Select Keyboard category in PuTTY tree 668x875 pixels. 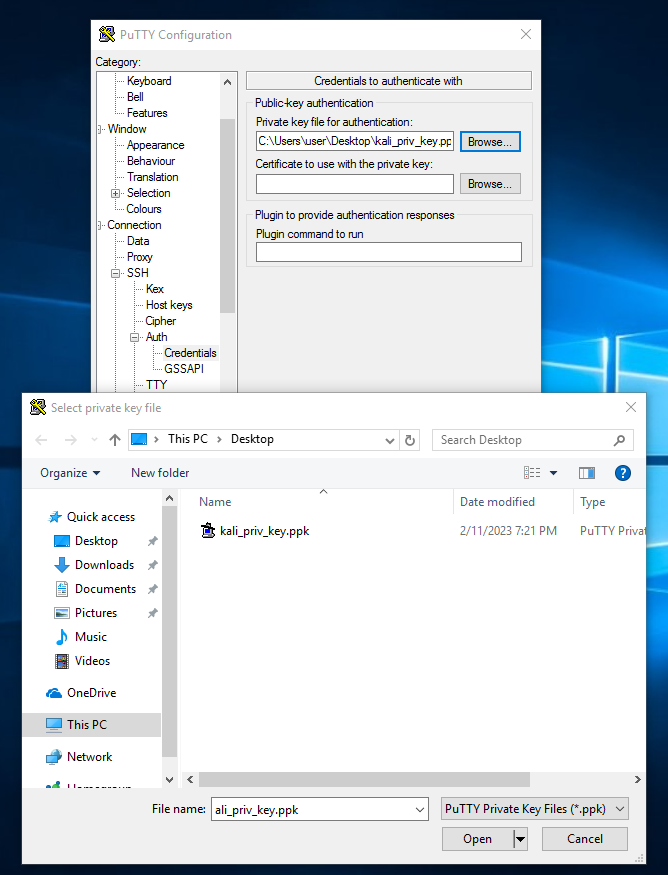coord(149,81)
